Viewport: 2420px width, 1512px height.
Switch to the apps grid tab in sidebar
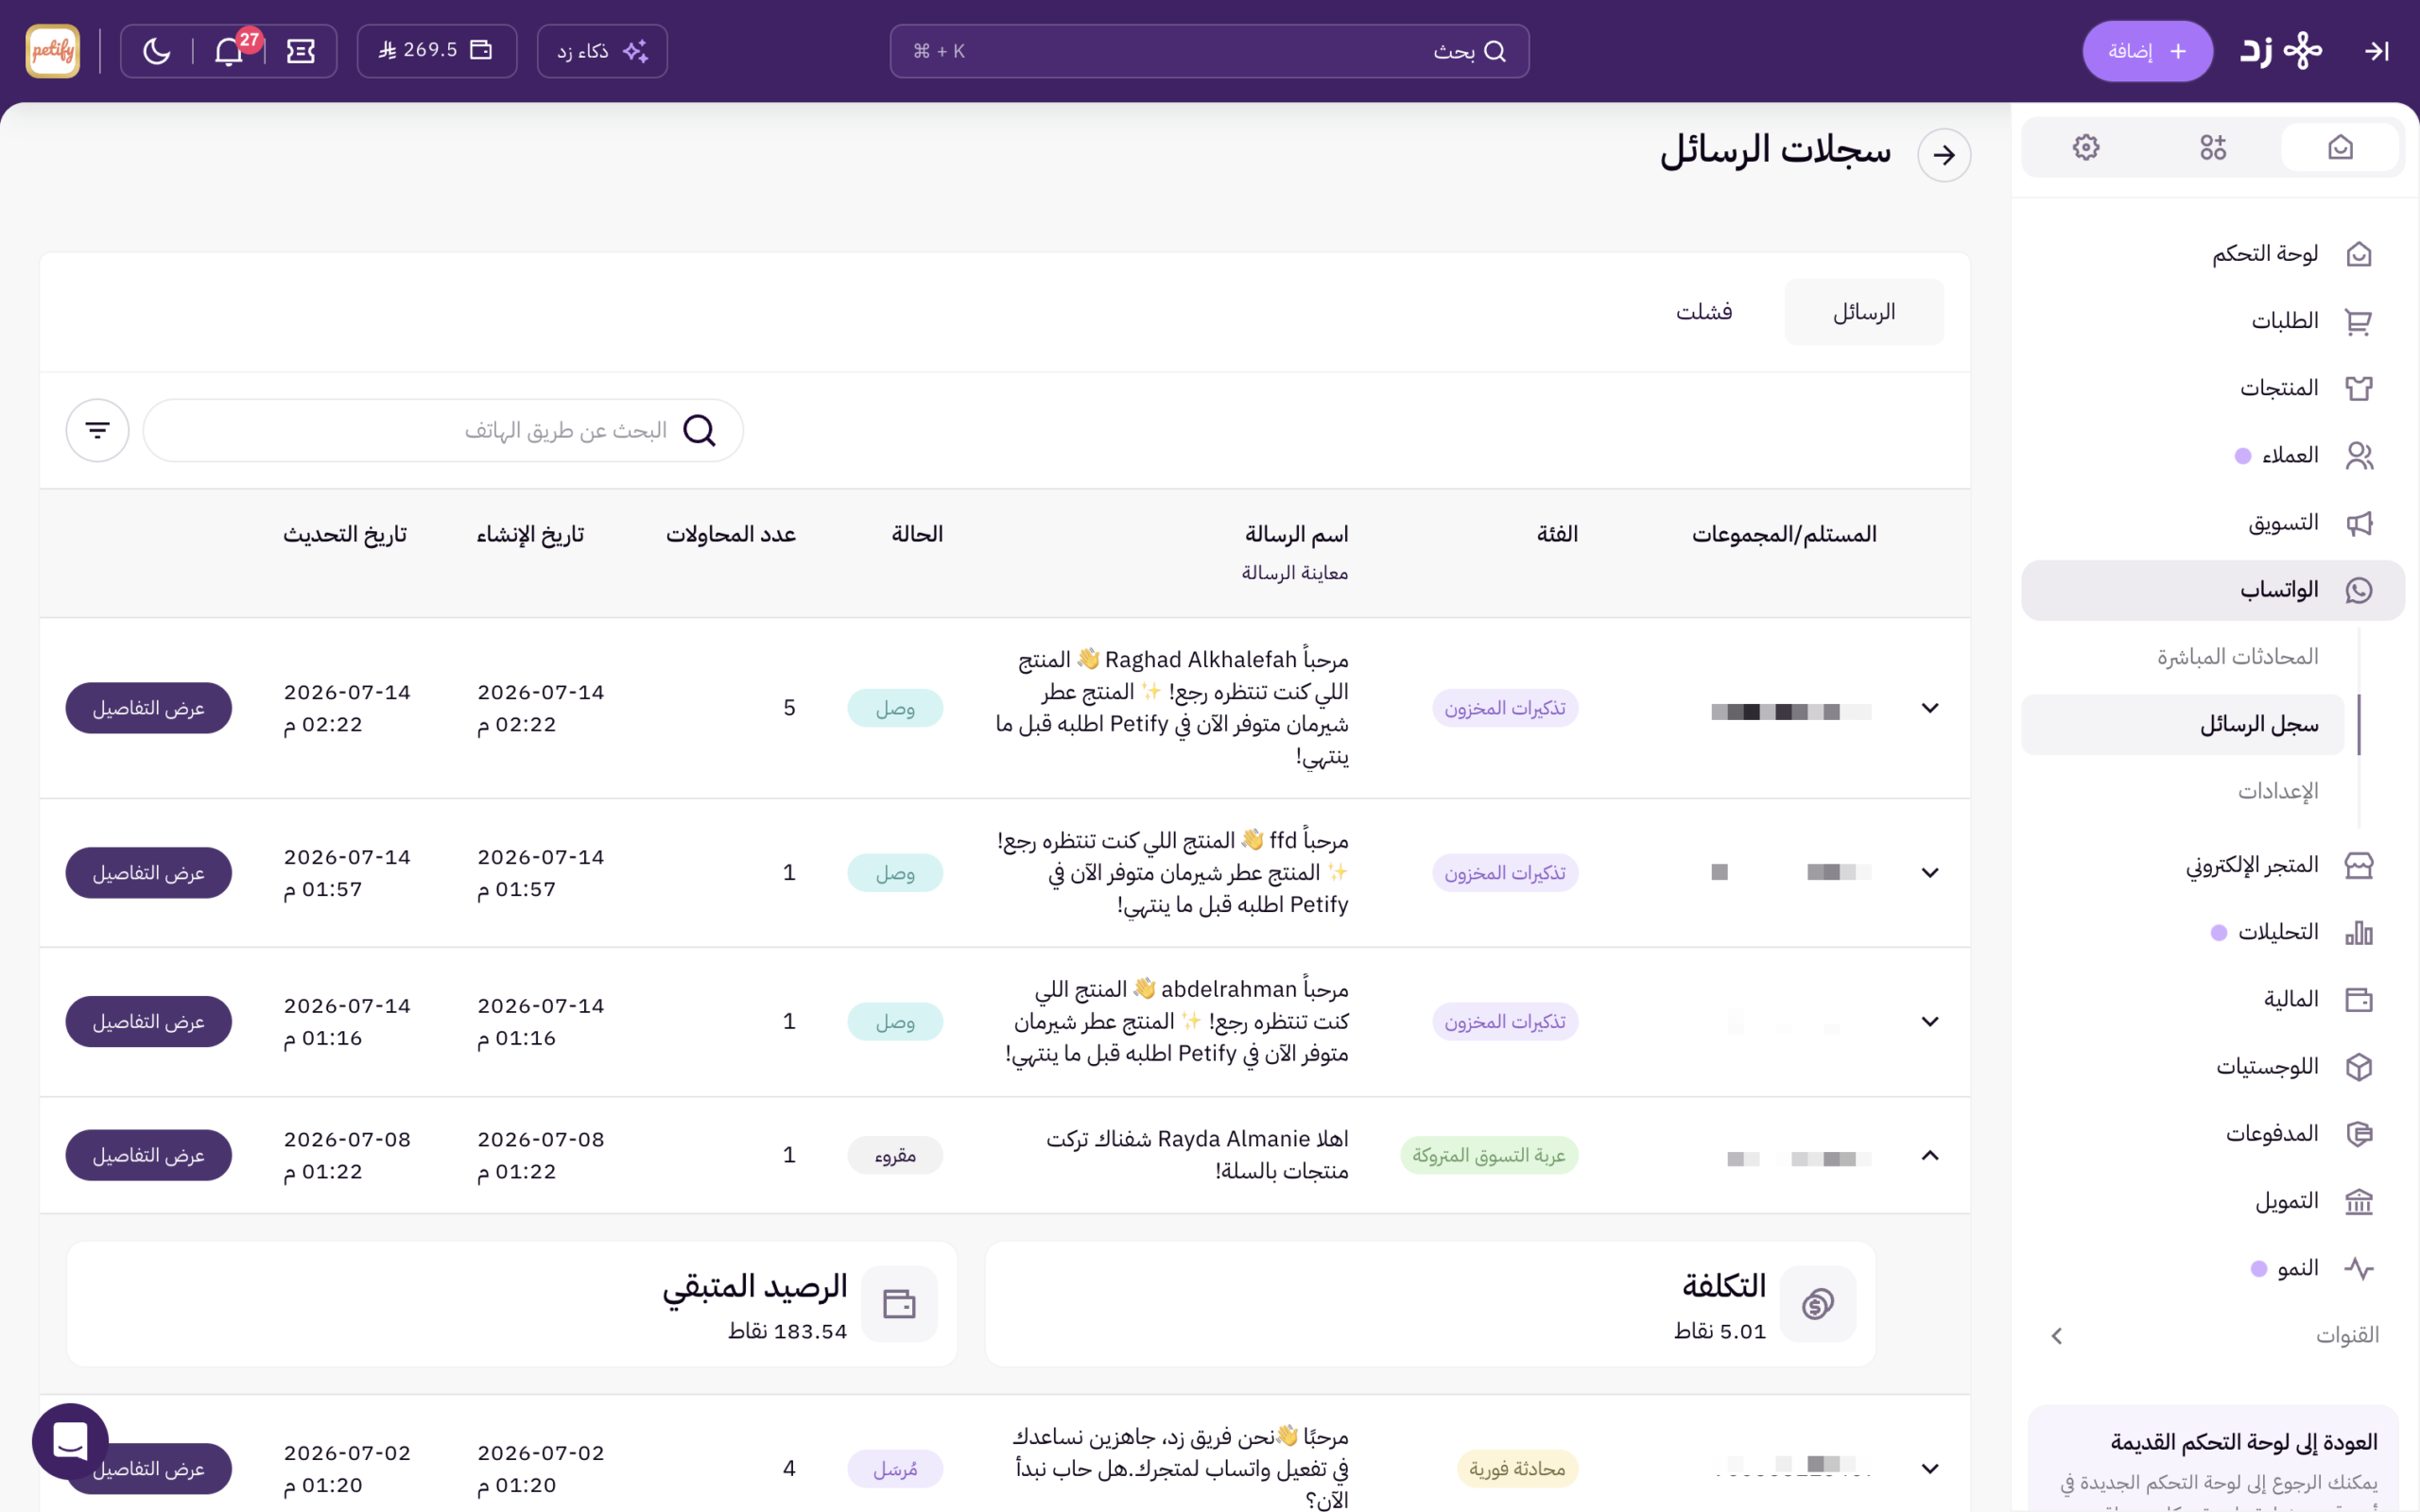click(x=2213, y=148)
